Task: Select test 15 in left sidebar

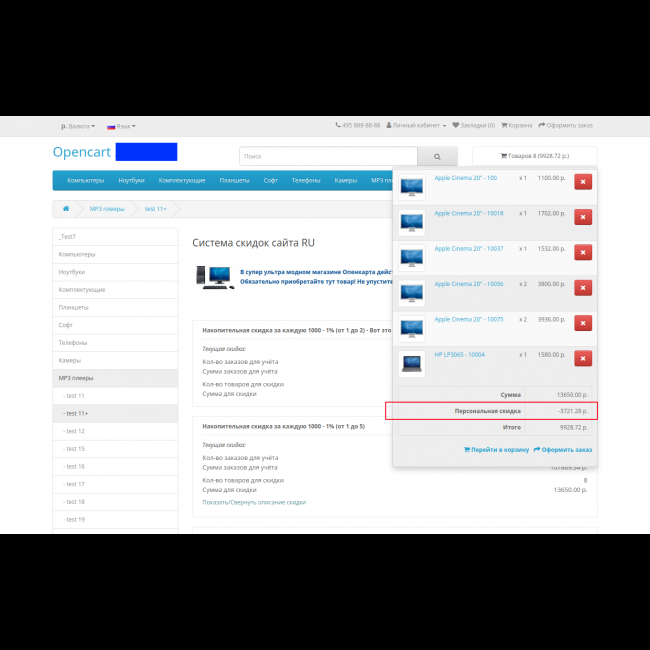Action: (75, 449)
